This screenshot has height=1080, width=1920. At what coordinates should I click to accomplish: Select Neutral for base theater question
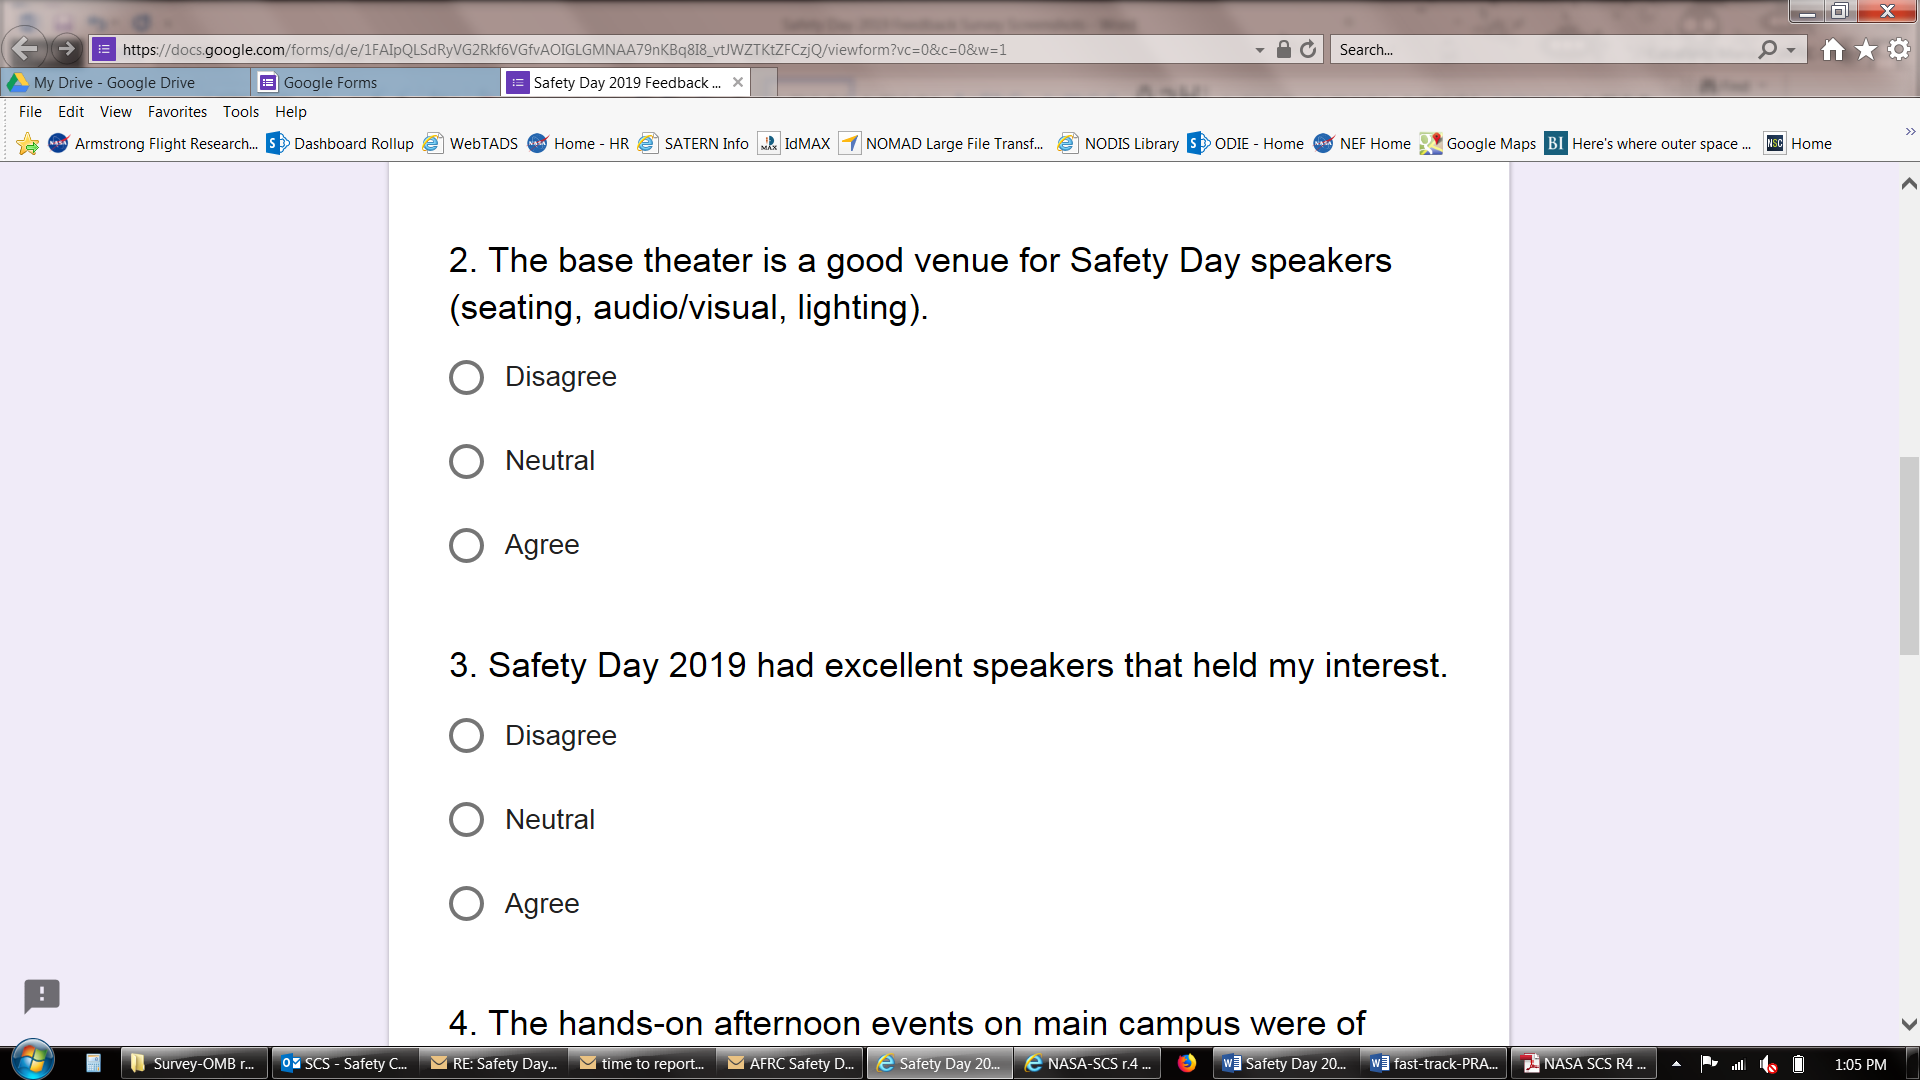coord(466,461)
